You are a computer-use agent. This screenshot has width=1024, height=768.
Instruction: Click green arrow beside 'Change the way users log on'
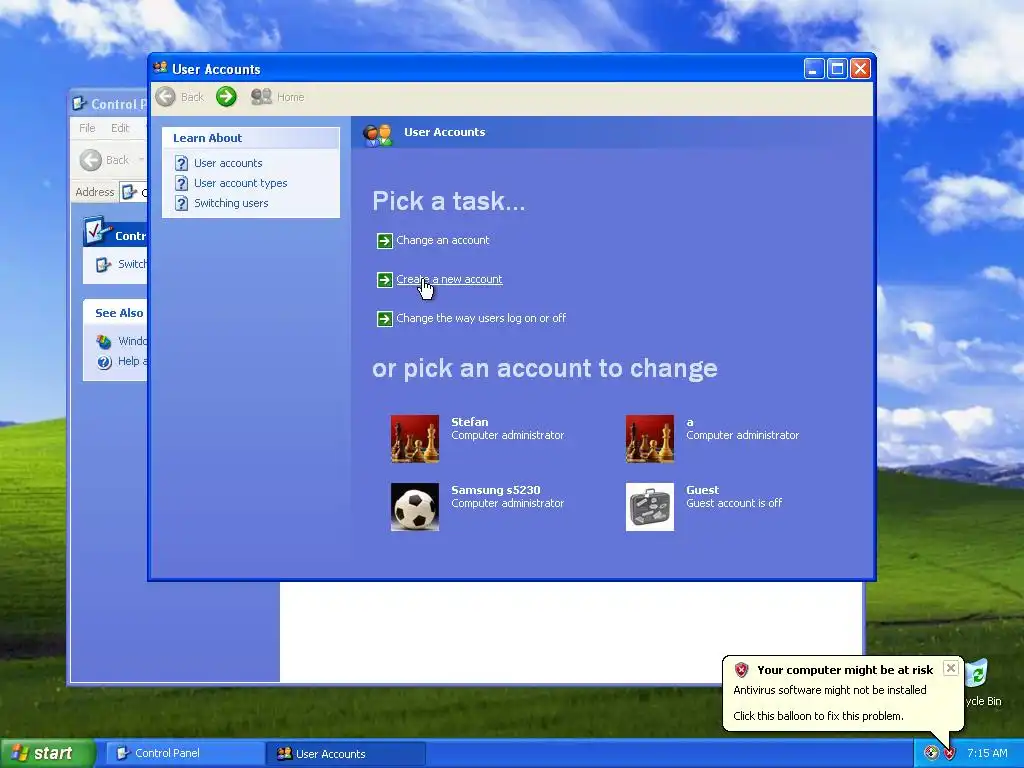click(385, 319)
